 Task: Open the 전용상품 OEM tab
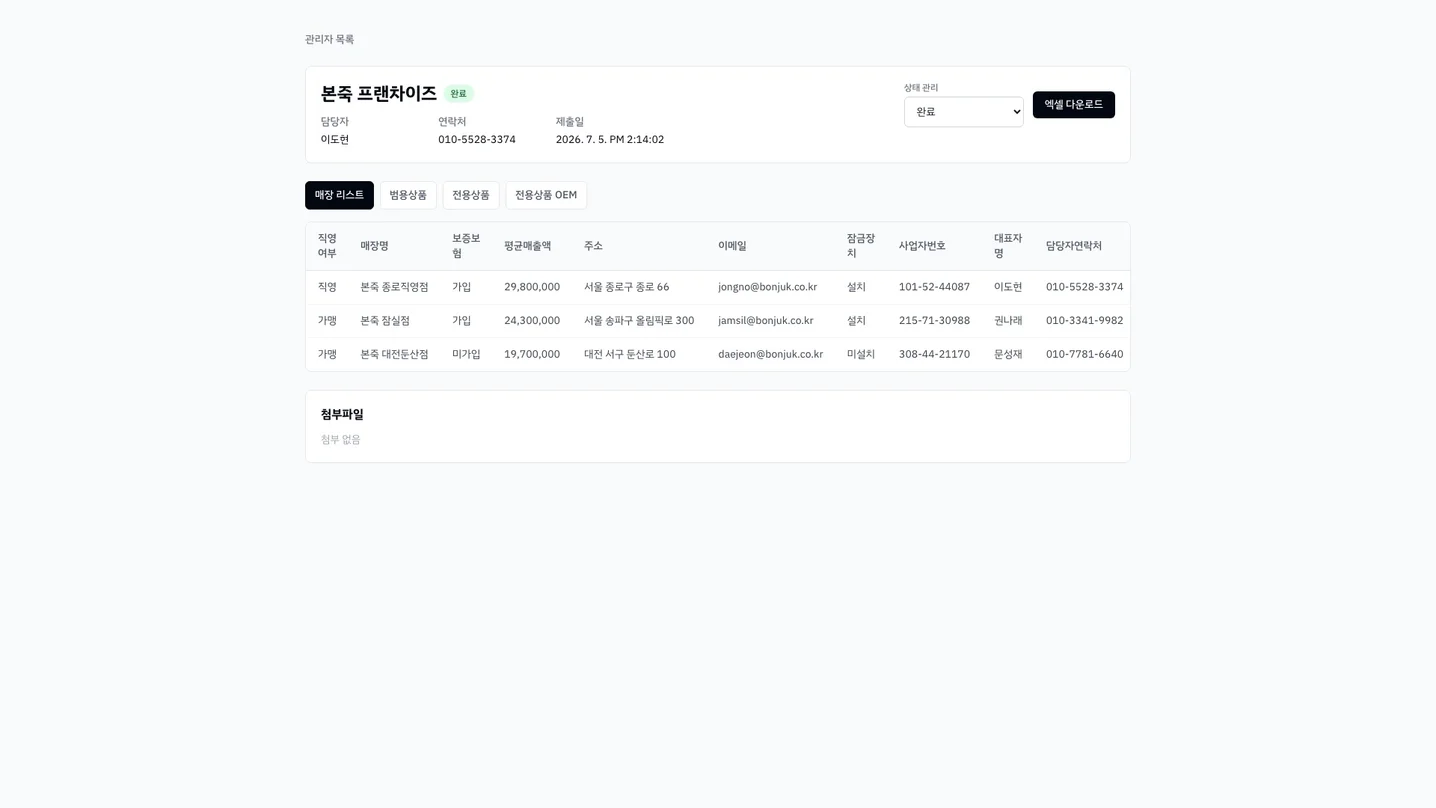pyautogui.click(x=546, y=195)
